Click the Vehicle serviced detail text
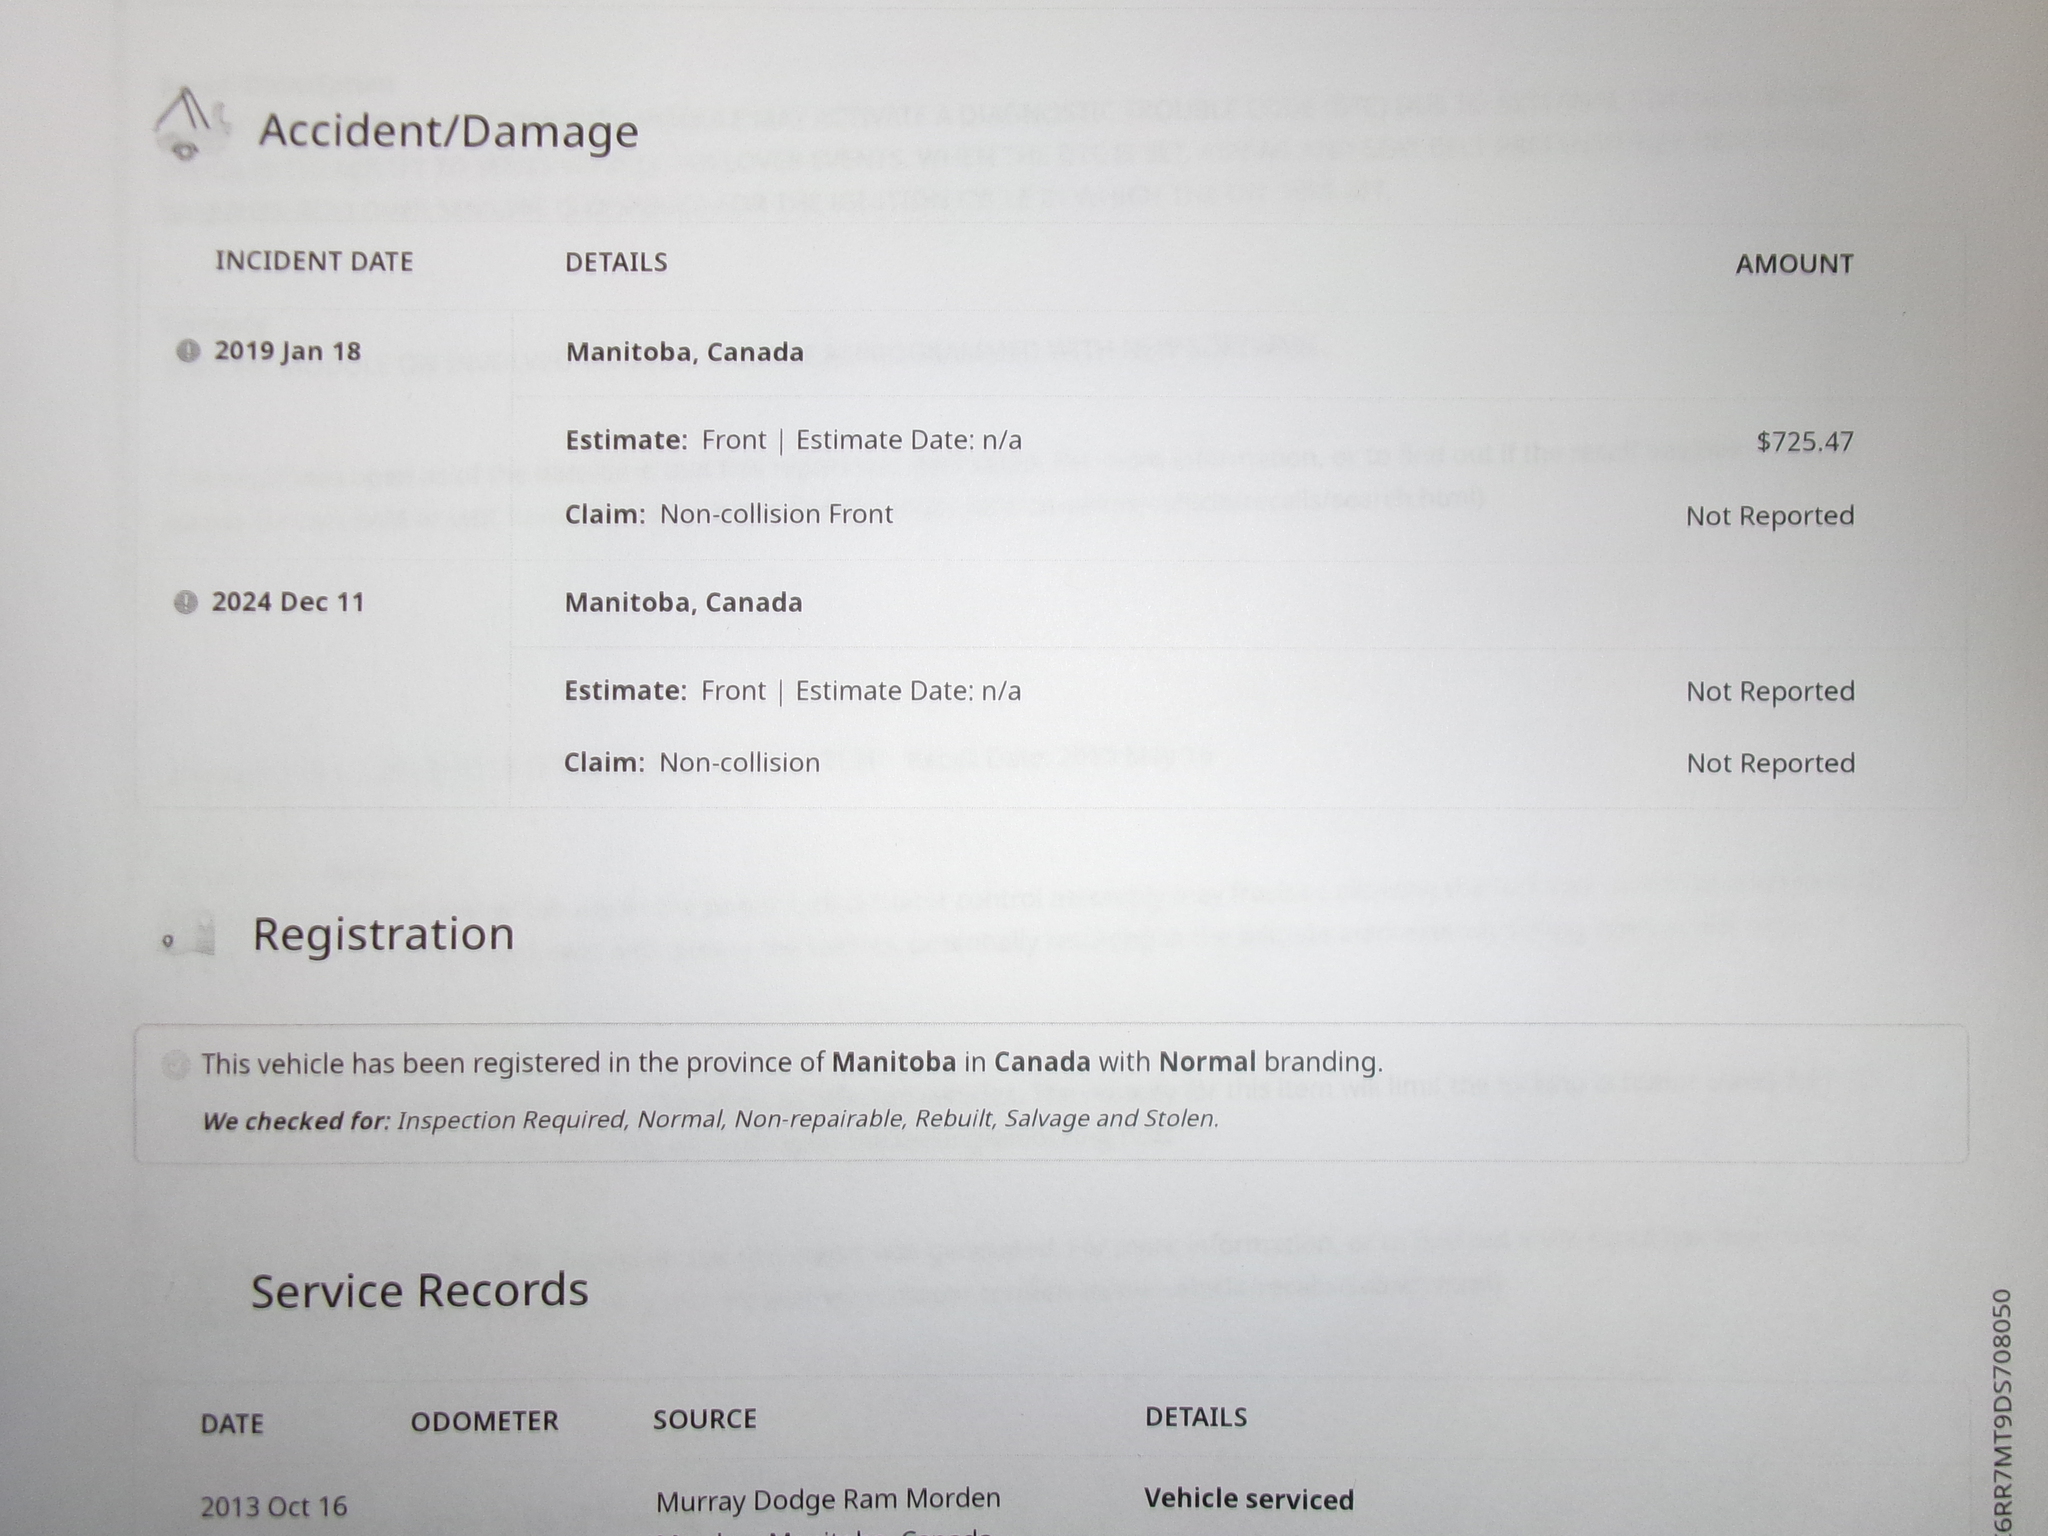The height and width of the screenshot is (1536, 2048). click(1249, 1499)
